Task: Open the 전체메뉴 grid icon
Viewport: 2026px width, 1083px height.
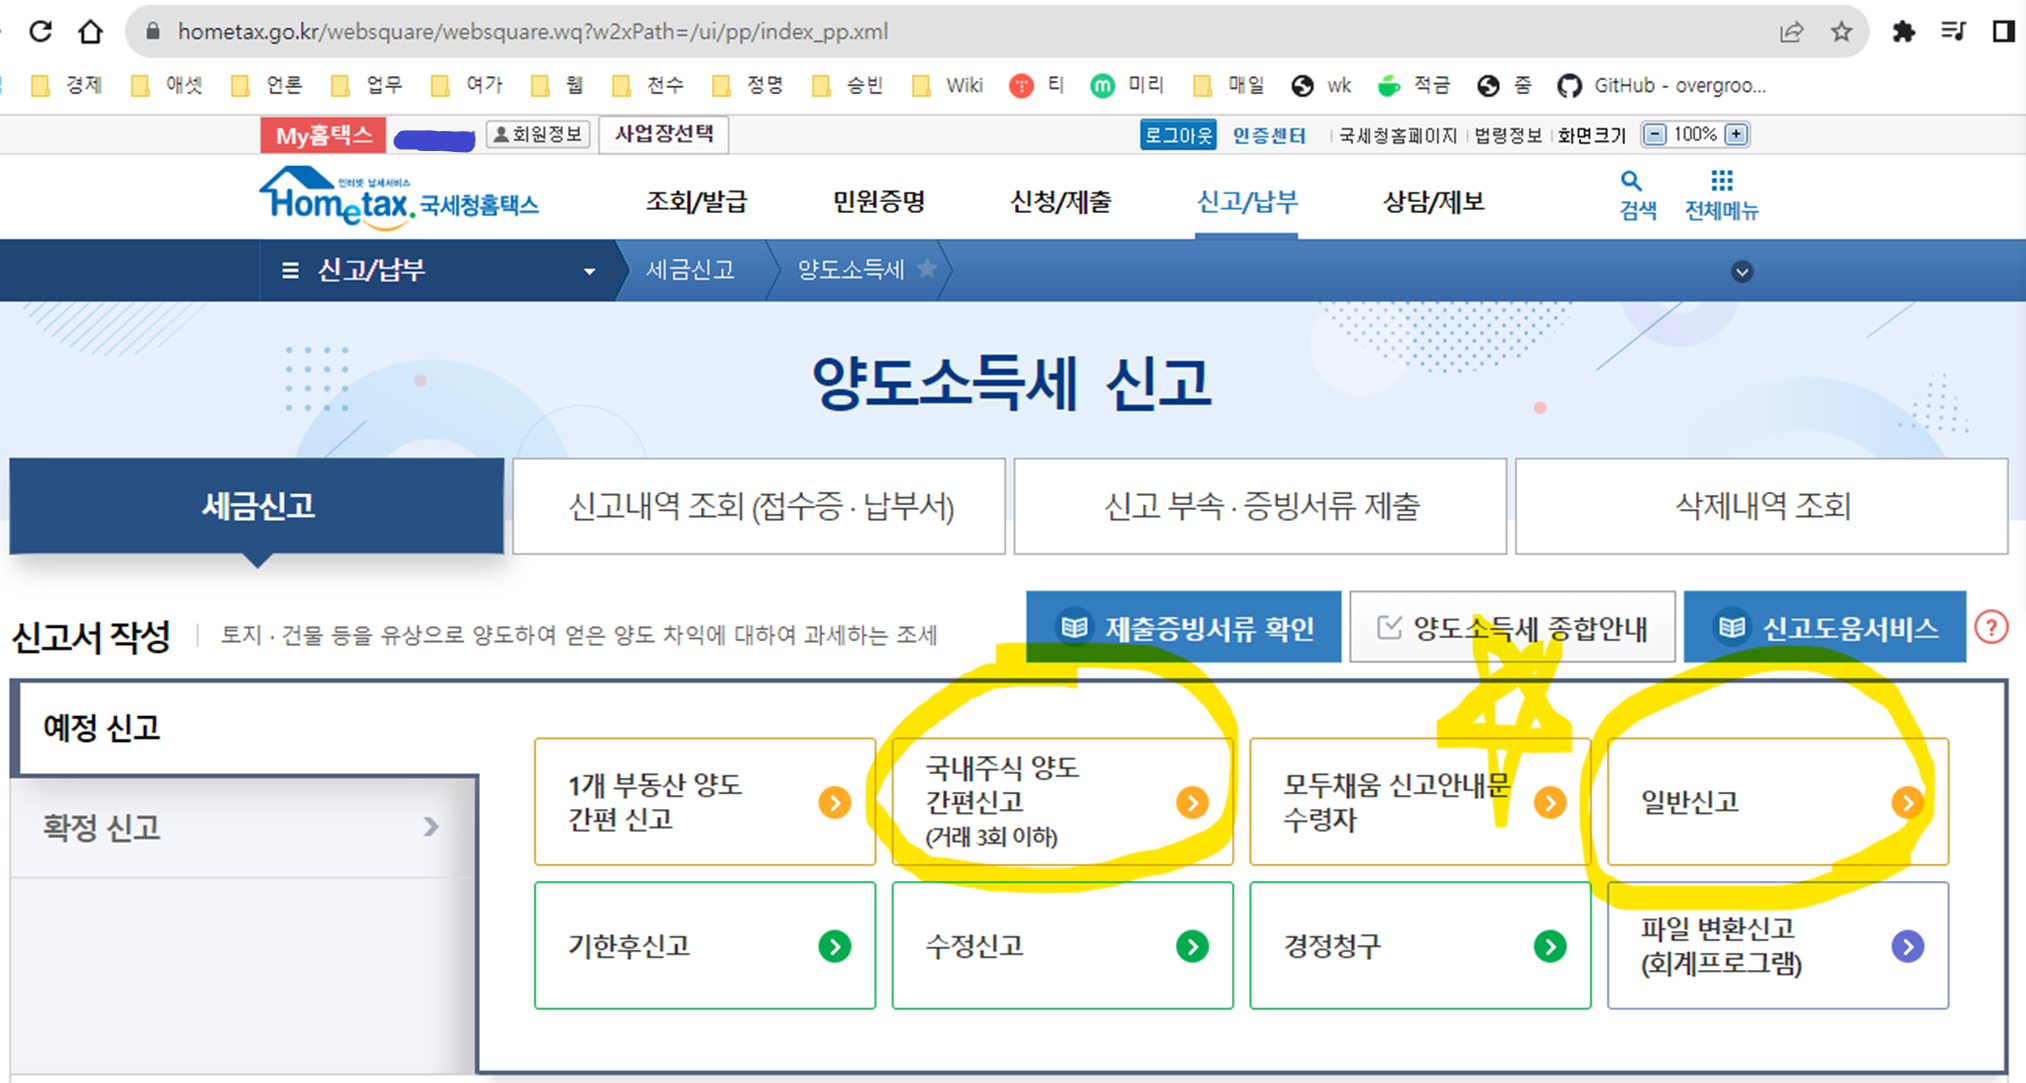Action: click(1721, 182)
